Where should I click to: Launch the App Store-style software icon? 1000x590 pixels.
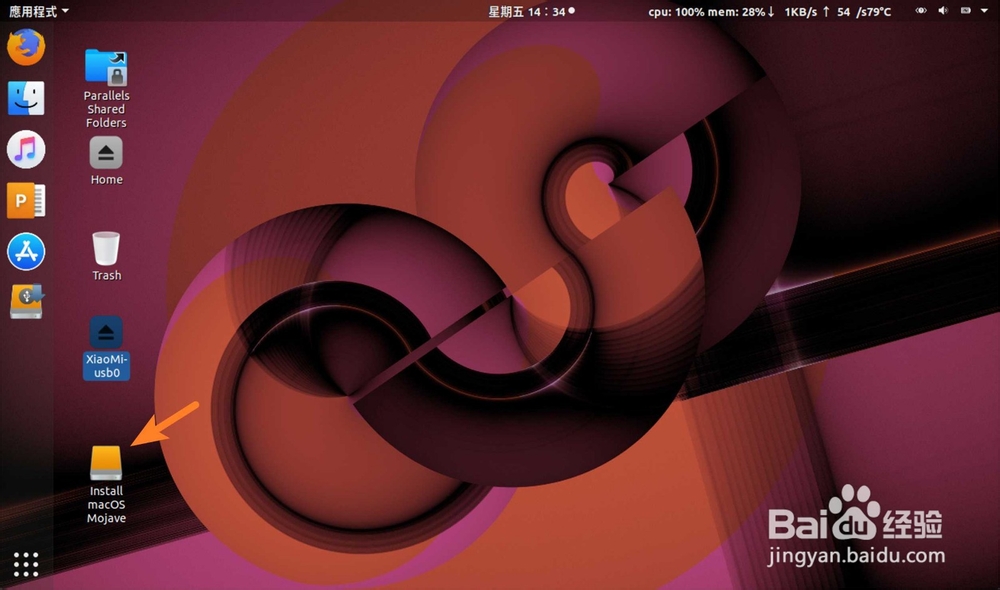click(26, 251)
